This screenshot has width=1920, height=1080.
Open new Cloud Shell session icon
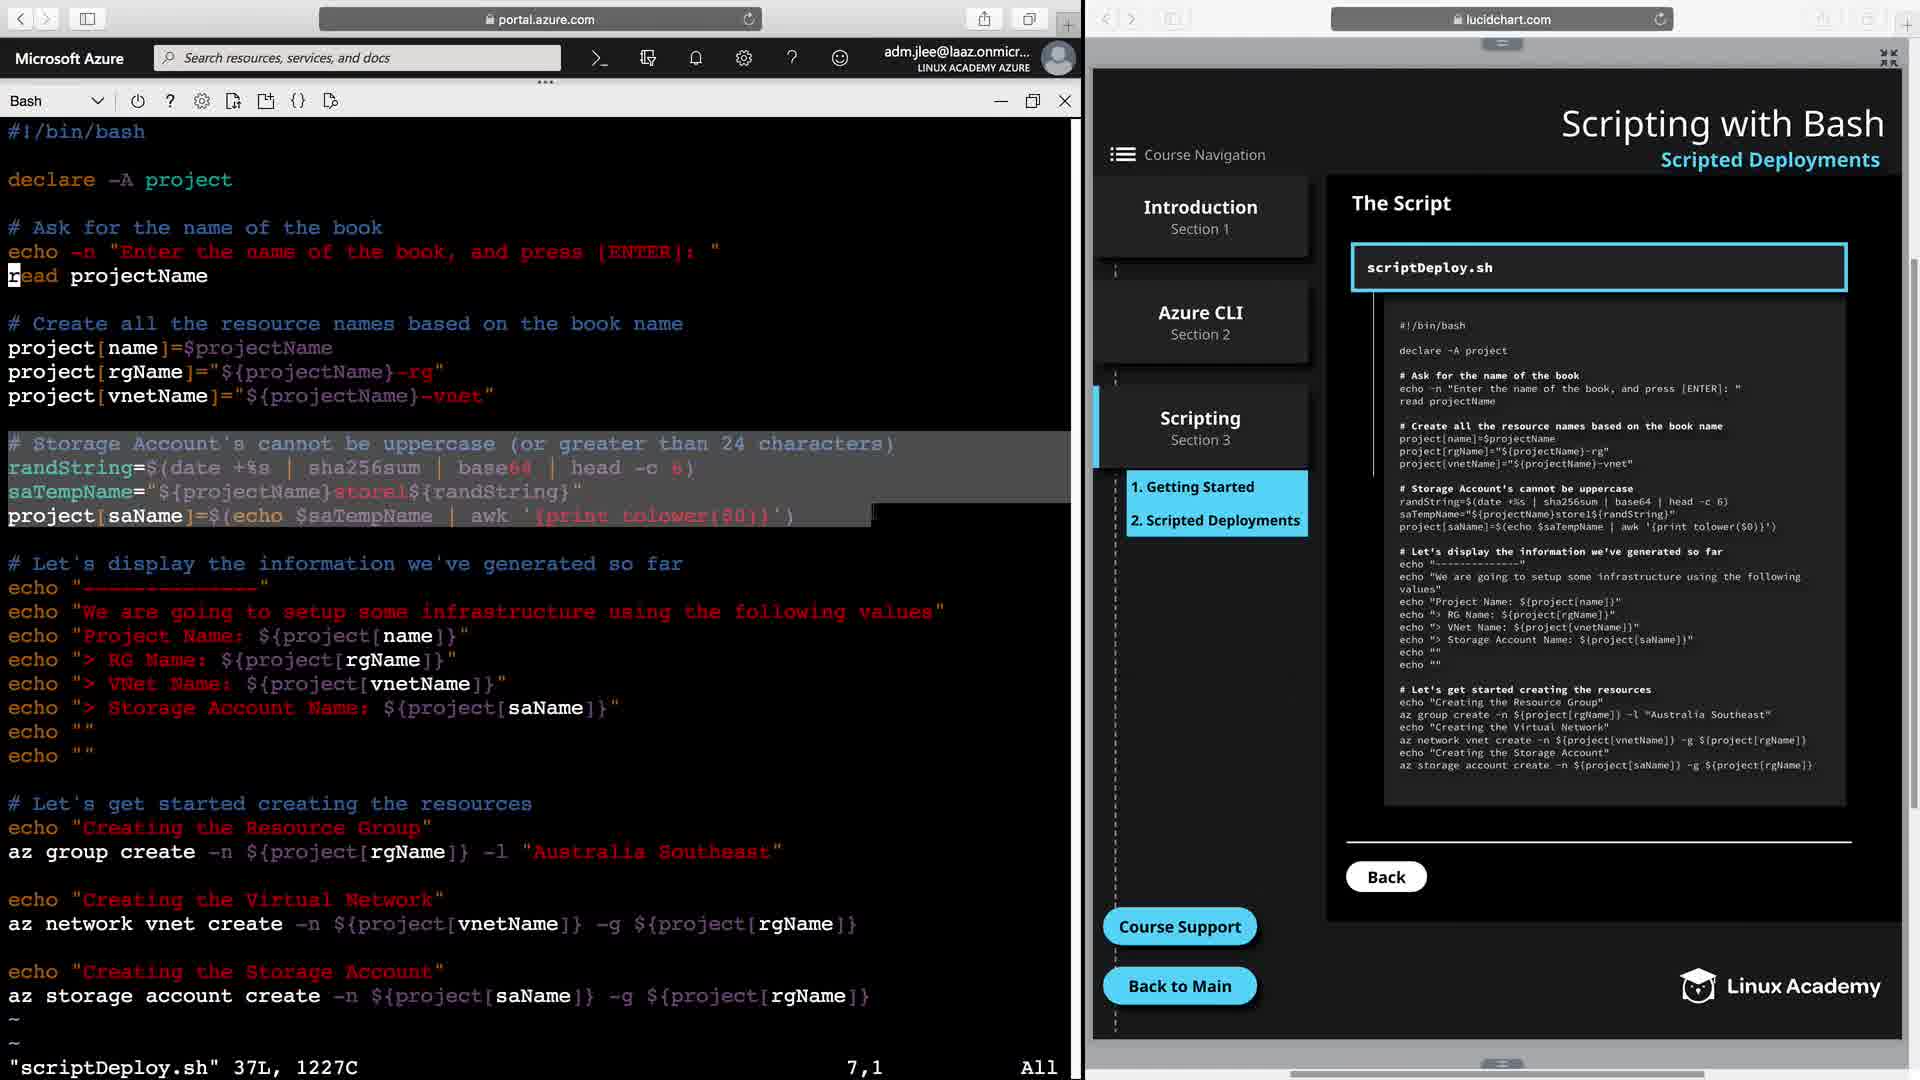266,101
